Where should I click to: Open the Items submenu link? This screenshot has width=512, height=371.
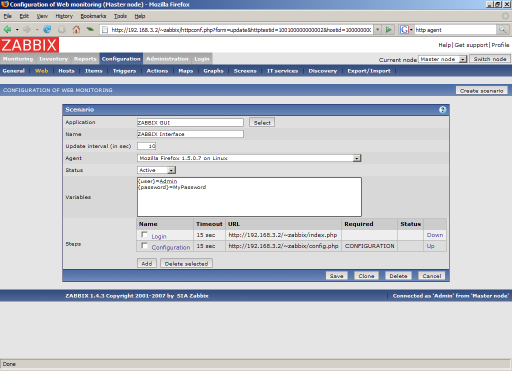[94, 71]
